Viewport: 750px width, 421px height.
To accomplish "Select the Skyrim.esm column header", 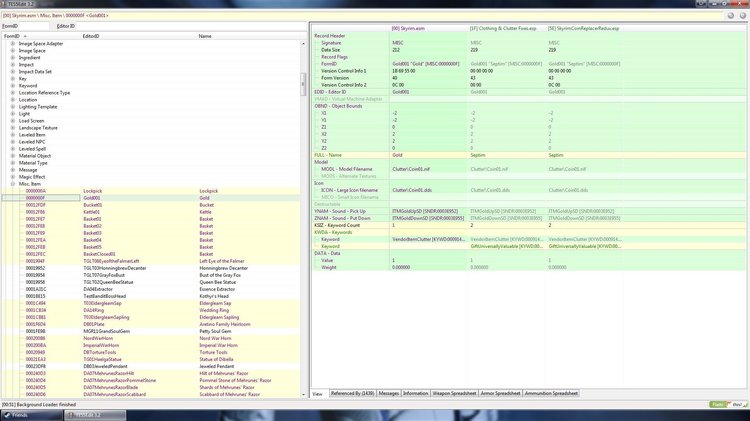I will click(x=429, y=29).
